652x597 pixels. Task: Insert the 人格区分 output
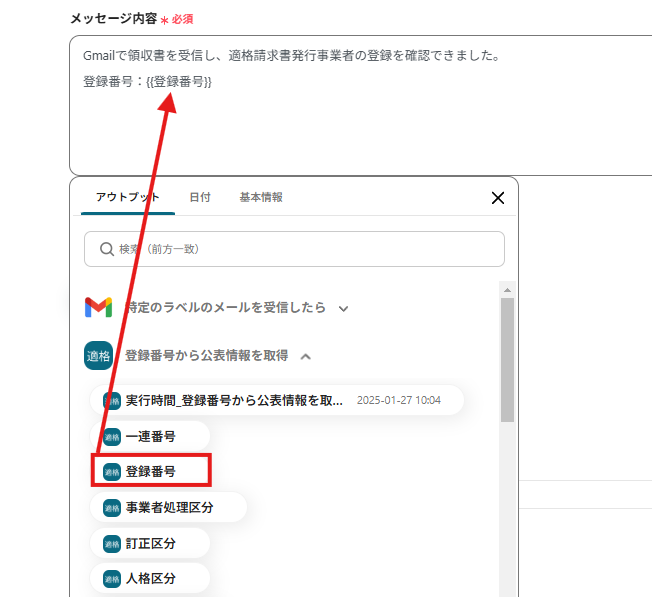pos(150,579)
